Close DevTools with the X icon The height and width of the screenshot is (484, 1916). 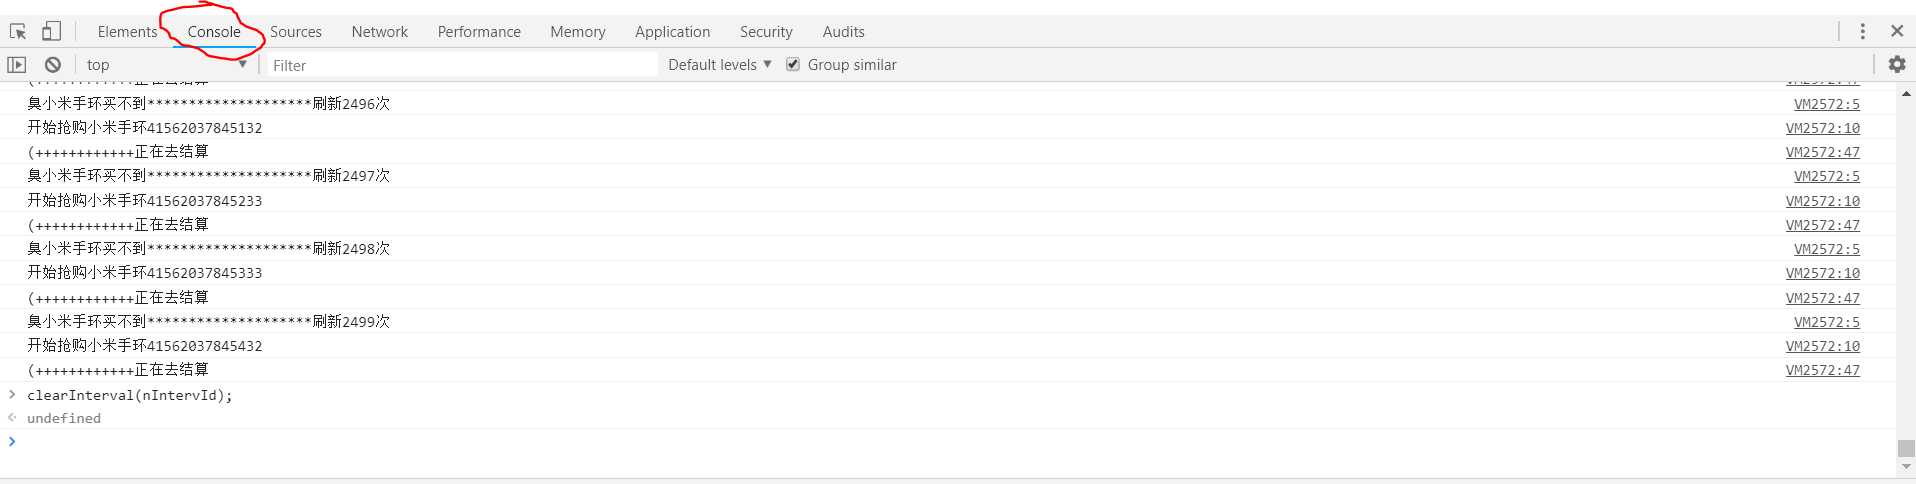tap(1897, 31)
